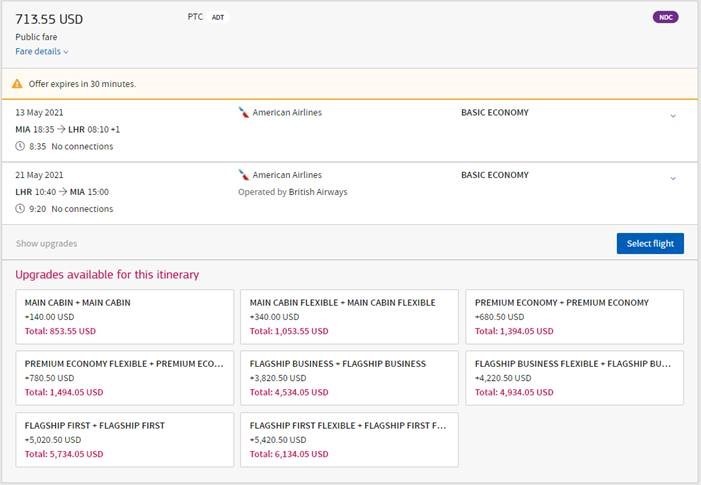Expand the 21 May return flight row
The width and height of the screenshot is (701, 485).
tap(672, 178)
